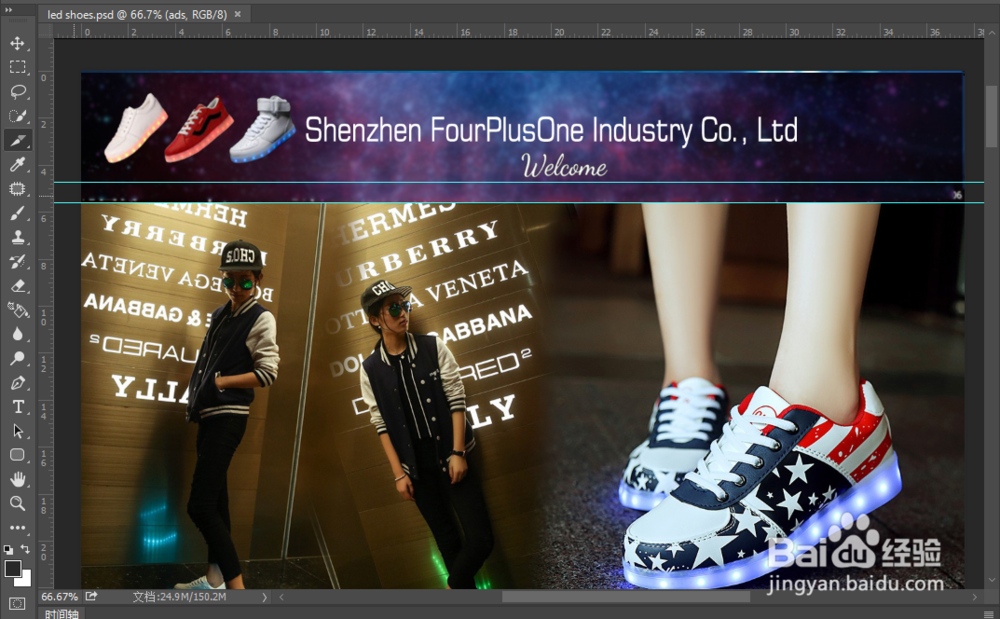Screen dimensions: 1000x619
Task: Click the 文档:24.9M/150.2M status text
Action: [x=179, y=597]
